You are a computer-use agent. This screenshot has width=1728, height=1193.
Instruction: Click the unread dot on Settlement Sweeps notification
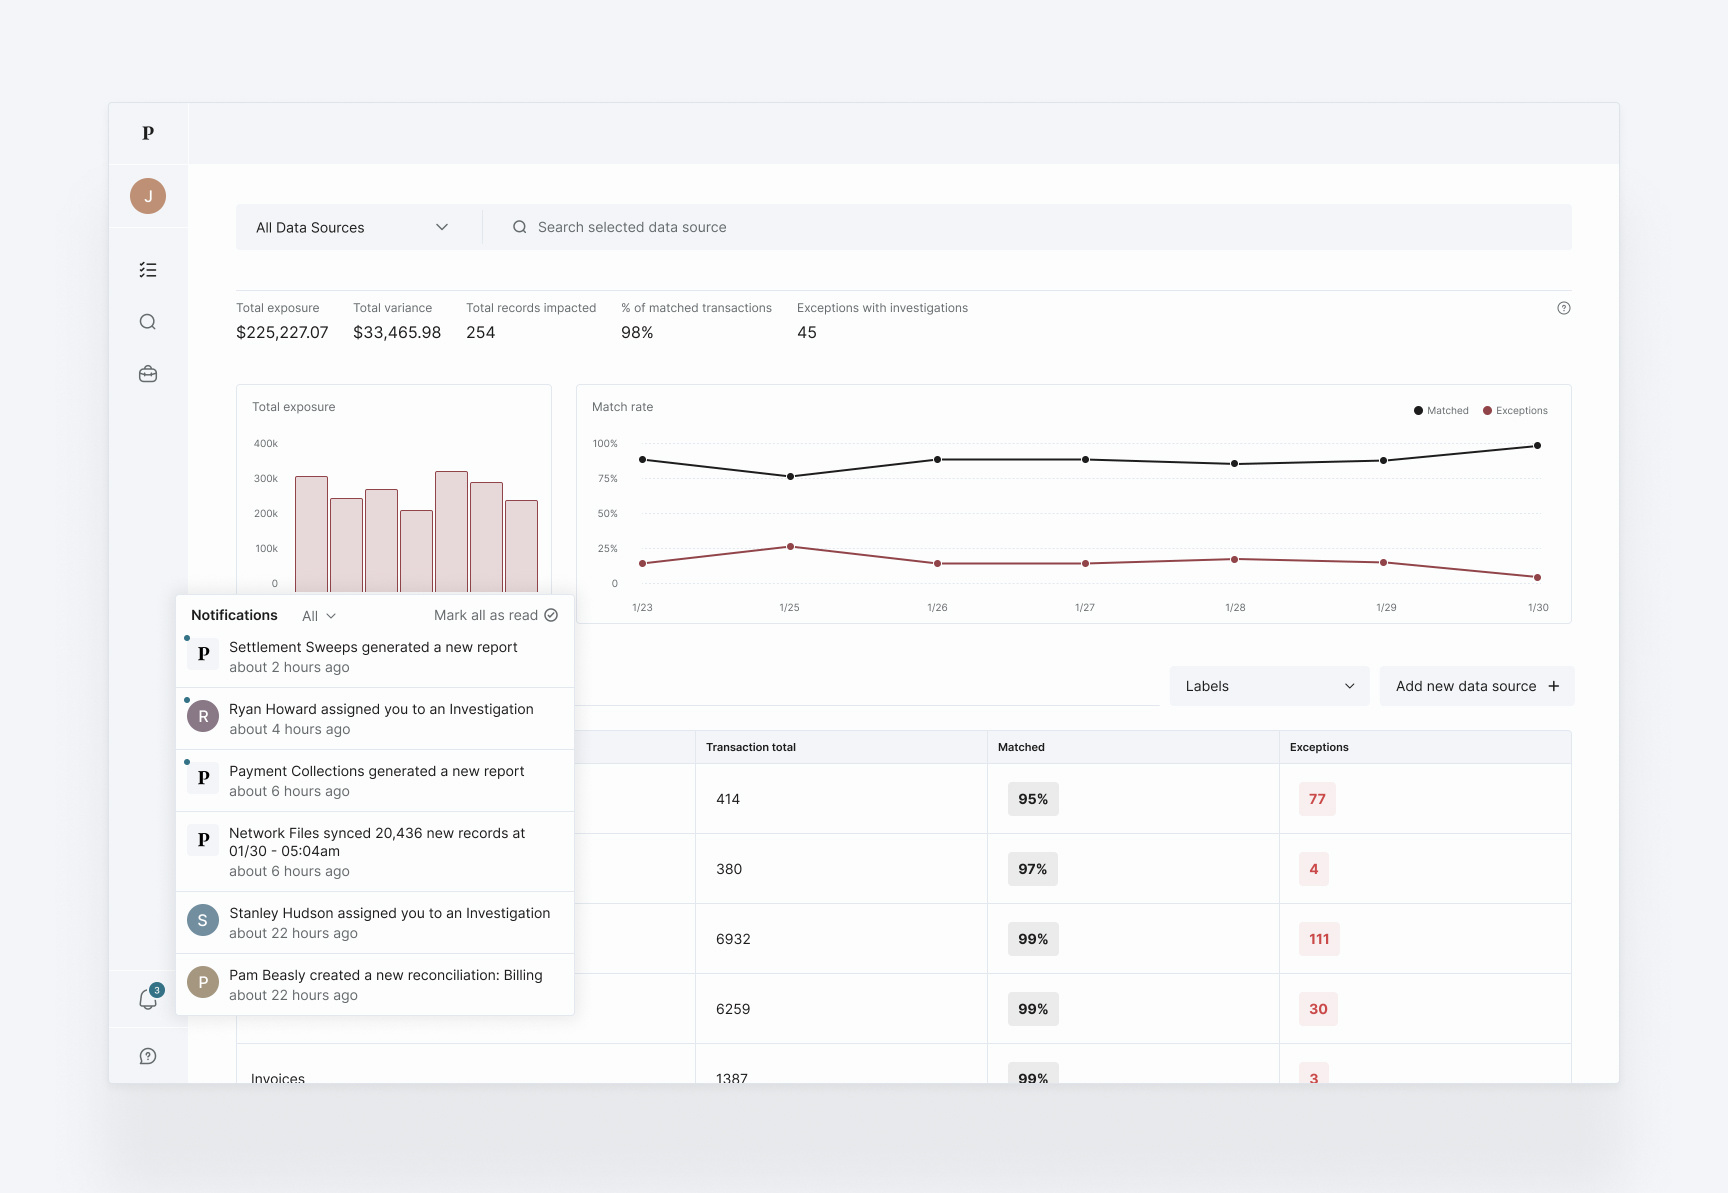[186, 637]
